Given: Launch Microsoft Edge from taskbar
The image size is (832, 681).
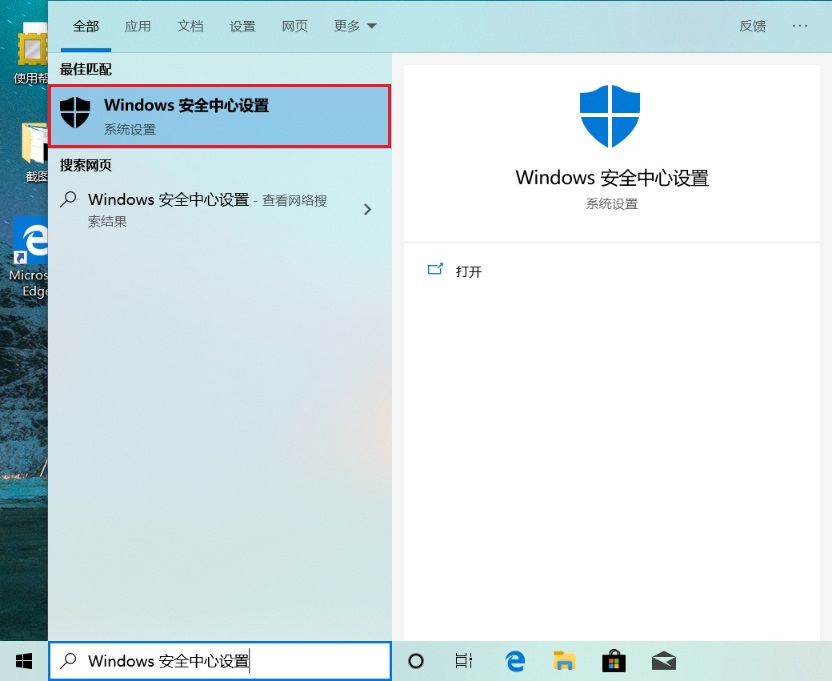Looking at the screenshot, I should click(515, 661).
